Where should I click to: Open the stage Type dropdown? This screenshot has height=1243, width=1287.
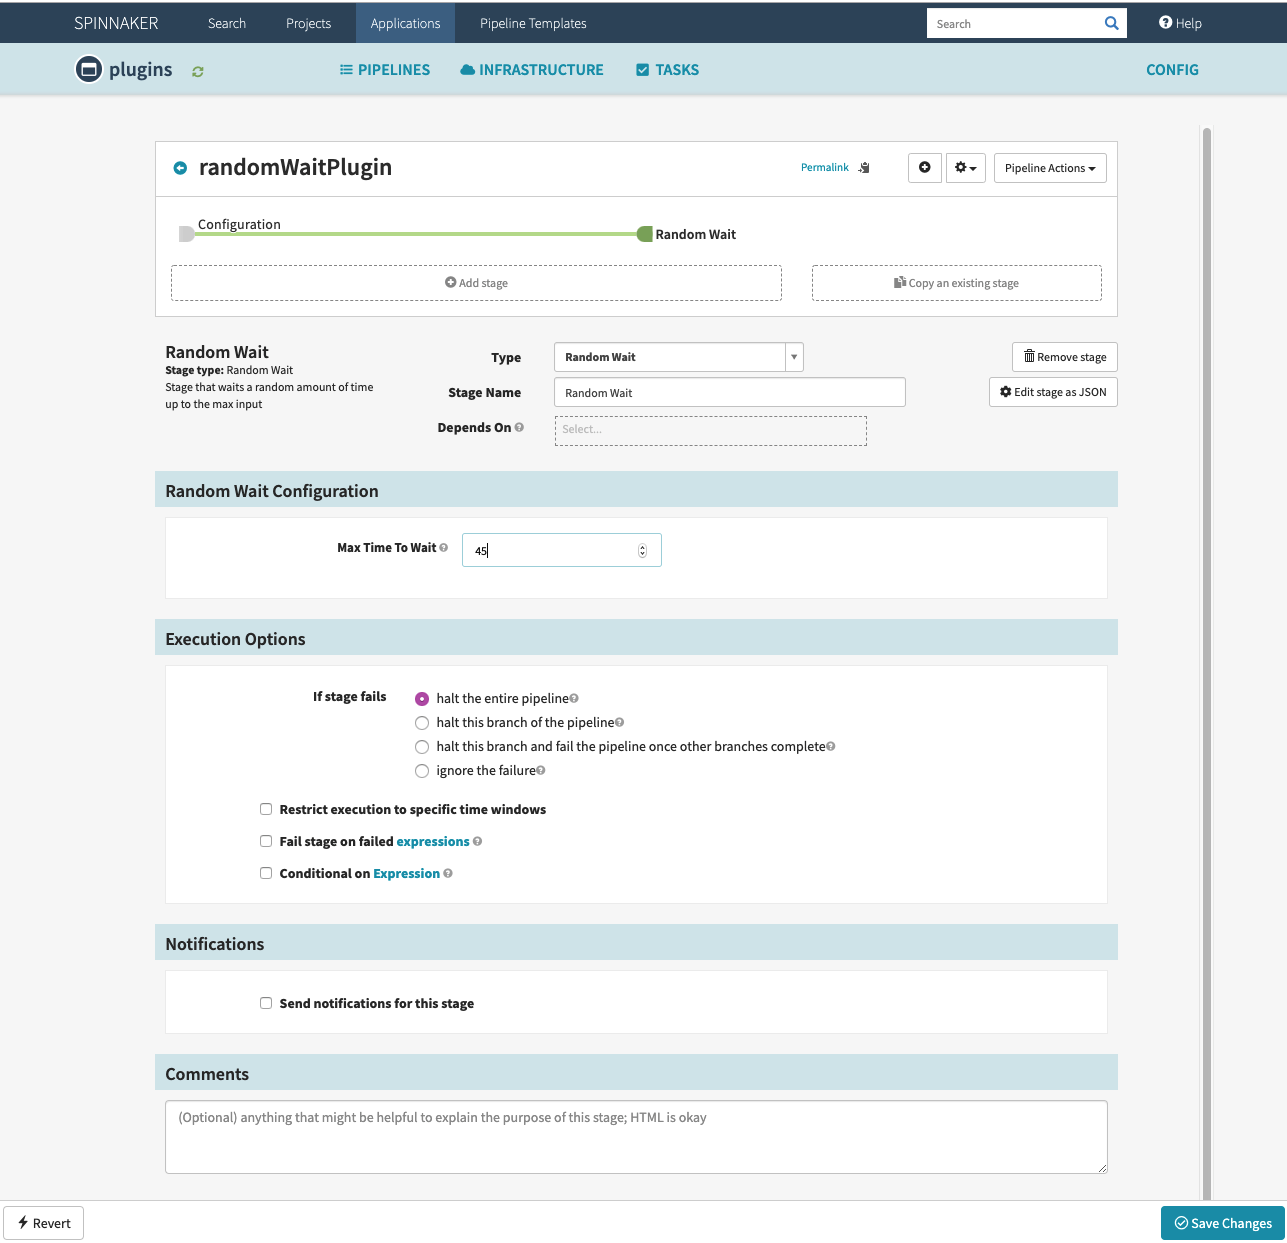(x=679, y=357)
